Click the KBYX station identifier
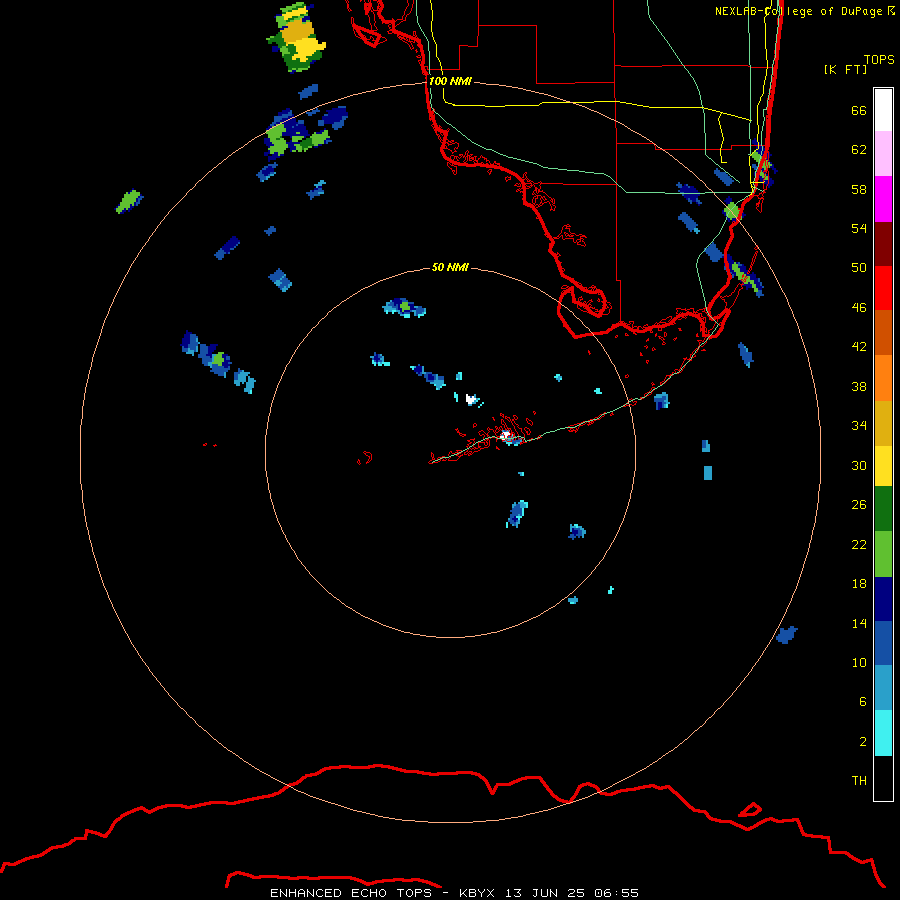900x900 pixels. [x=477, y=893]
